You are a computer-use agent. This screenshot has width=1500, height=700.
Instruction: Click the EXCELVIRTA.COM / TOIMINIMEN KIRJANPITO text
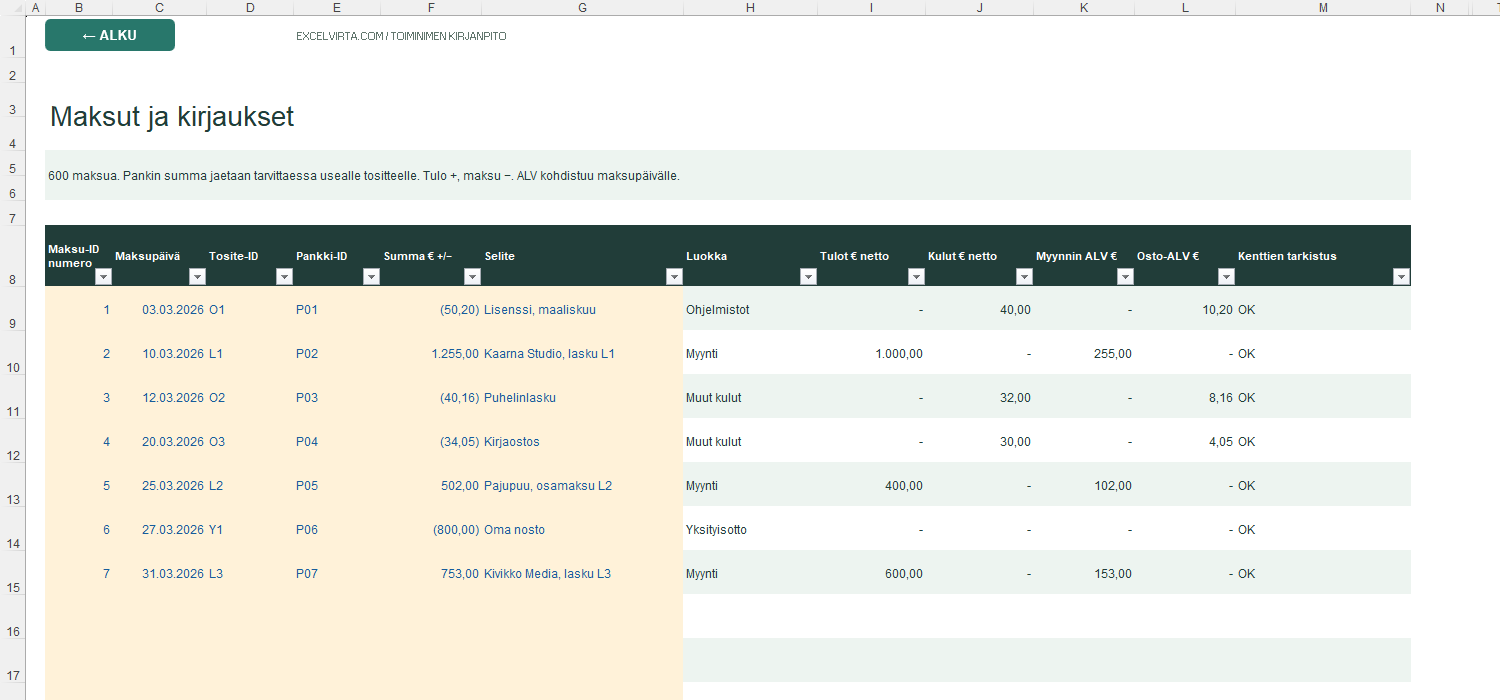pyautogui.click(x=401, y=36)
